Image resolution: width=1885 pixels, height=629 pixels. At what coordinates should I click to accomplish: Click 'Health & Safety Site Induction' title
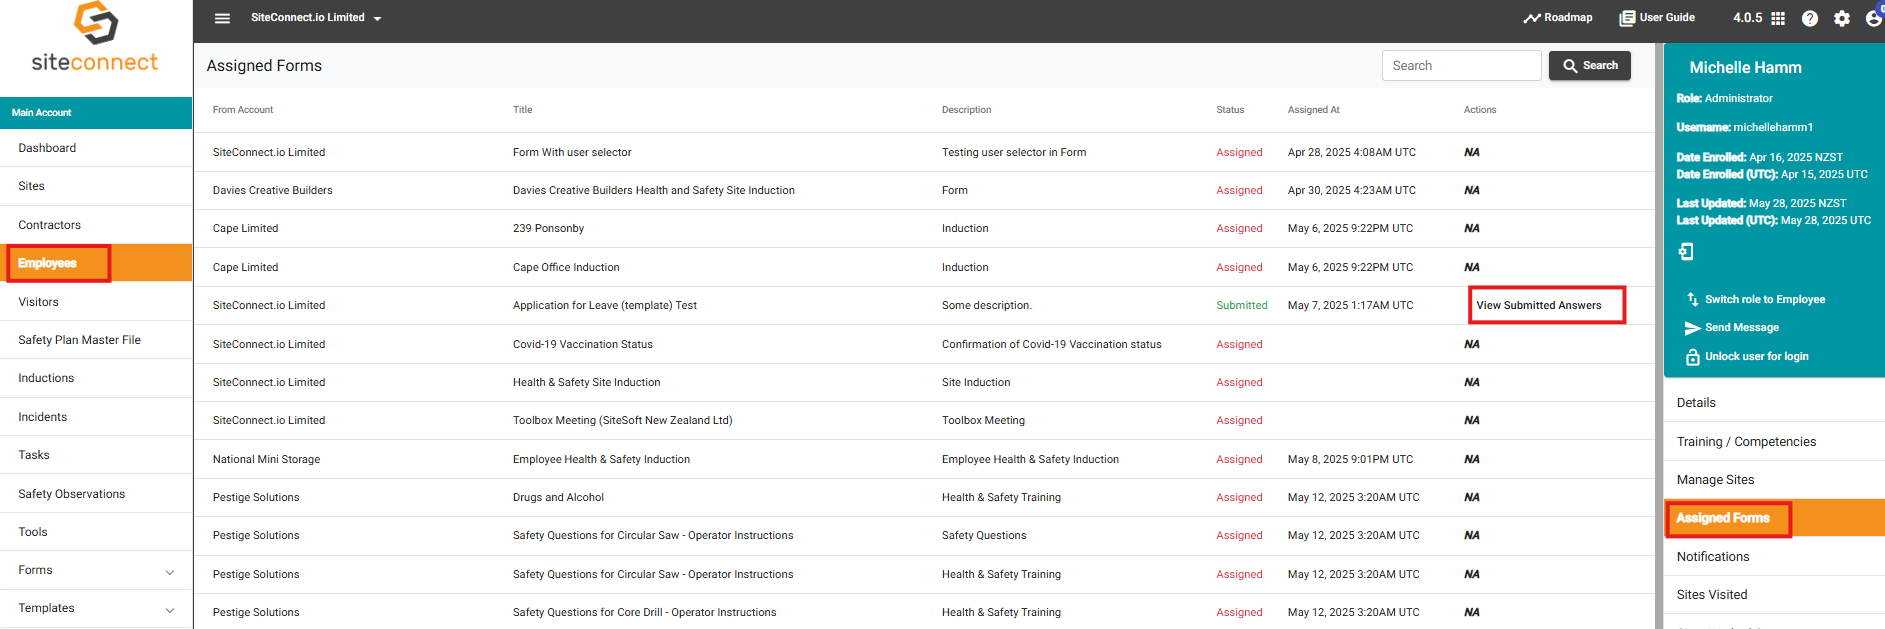click(x=587, y=383)
